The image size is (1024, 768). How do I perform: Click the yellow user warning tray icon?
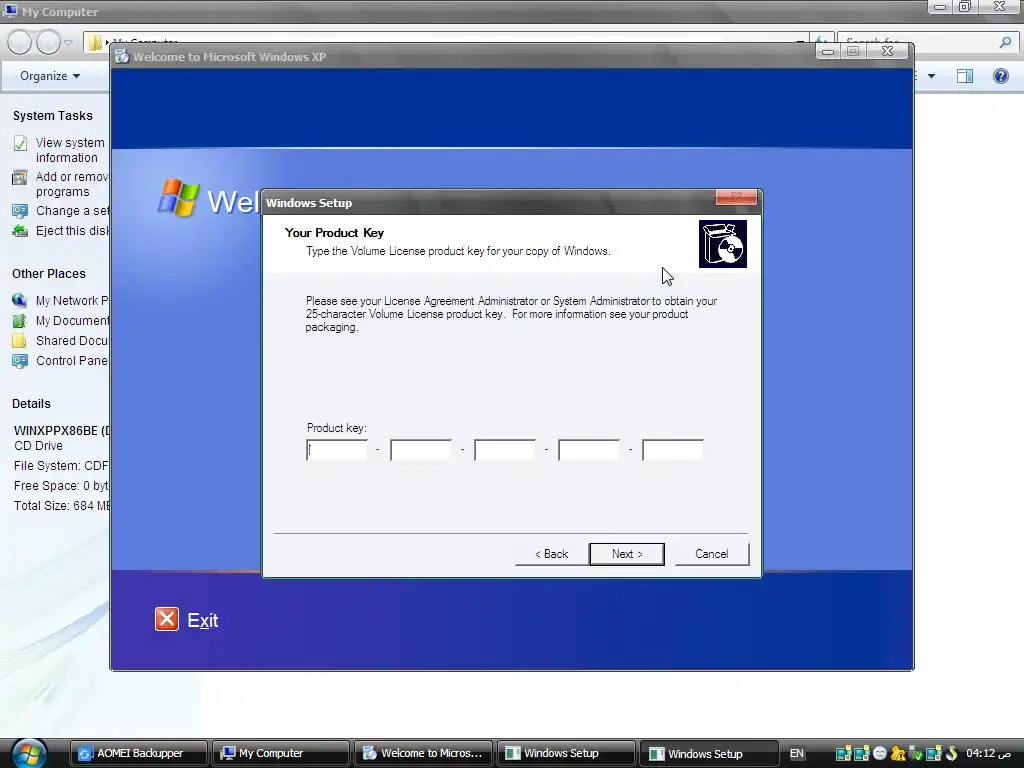pyautogui.click(x=898, y=753)
